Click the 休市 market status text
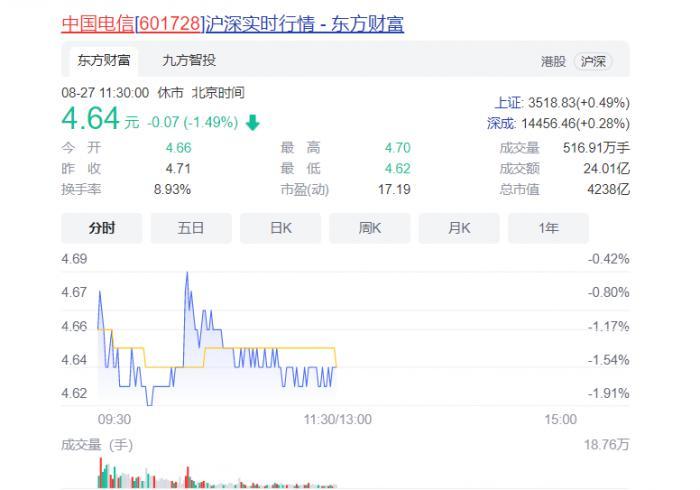700x490 pixels. [170, 93]
